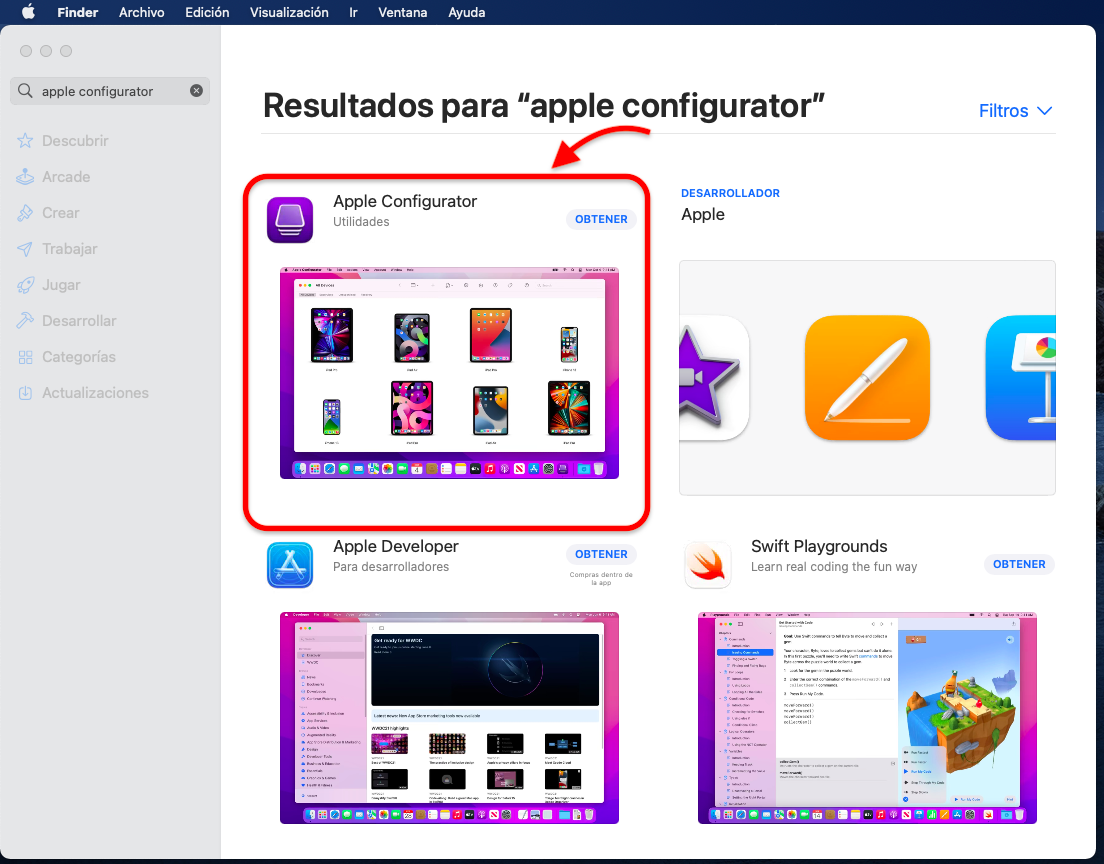Clear the apple configurator search field
This screenshot has width=1104, height=864.
point(196,91)
